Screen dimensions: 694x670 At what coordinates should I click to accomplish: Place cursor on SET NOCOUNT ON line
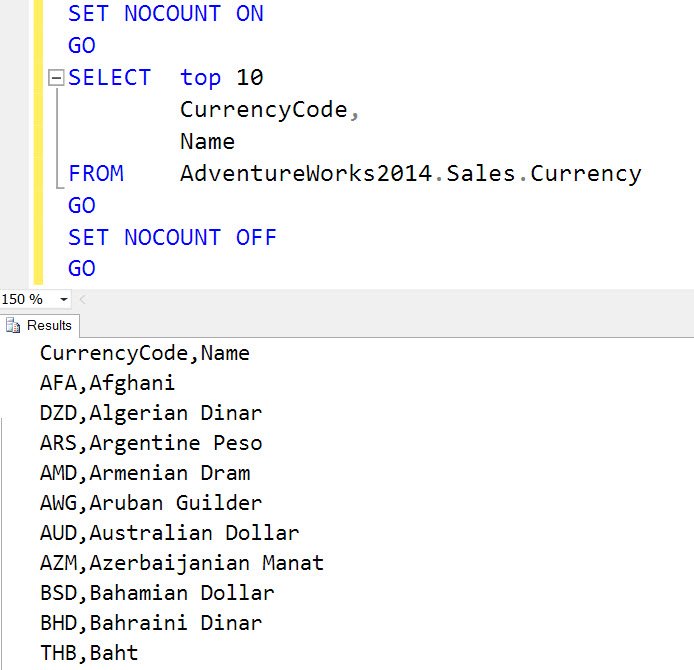click(166, 13)
